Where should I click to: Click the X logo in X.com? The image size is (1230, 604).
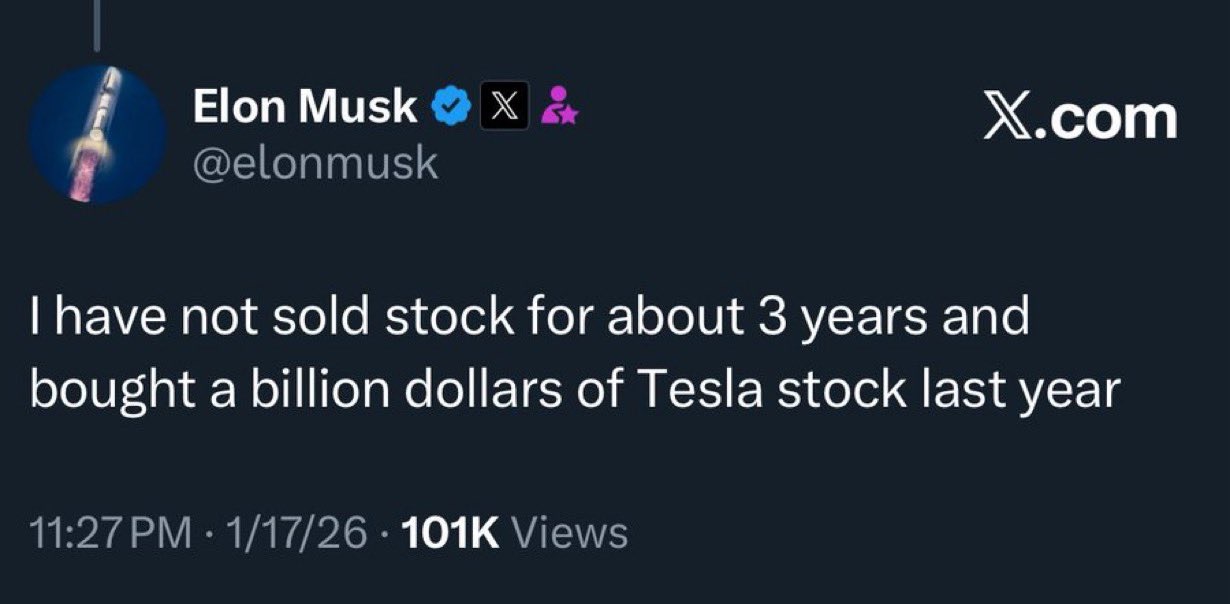pos(1007,117)
